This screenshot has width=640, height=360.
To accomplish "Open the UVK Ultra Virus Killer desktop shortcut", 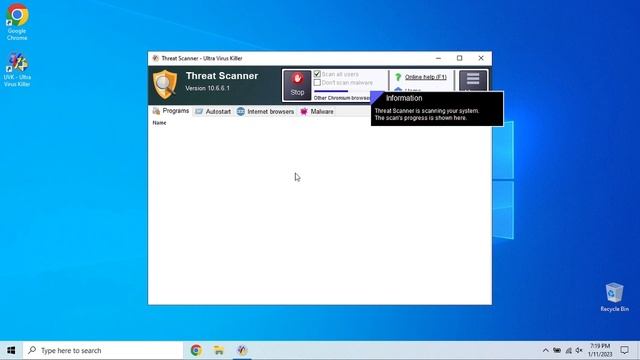I will coord(17,69).
